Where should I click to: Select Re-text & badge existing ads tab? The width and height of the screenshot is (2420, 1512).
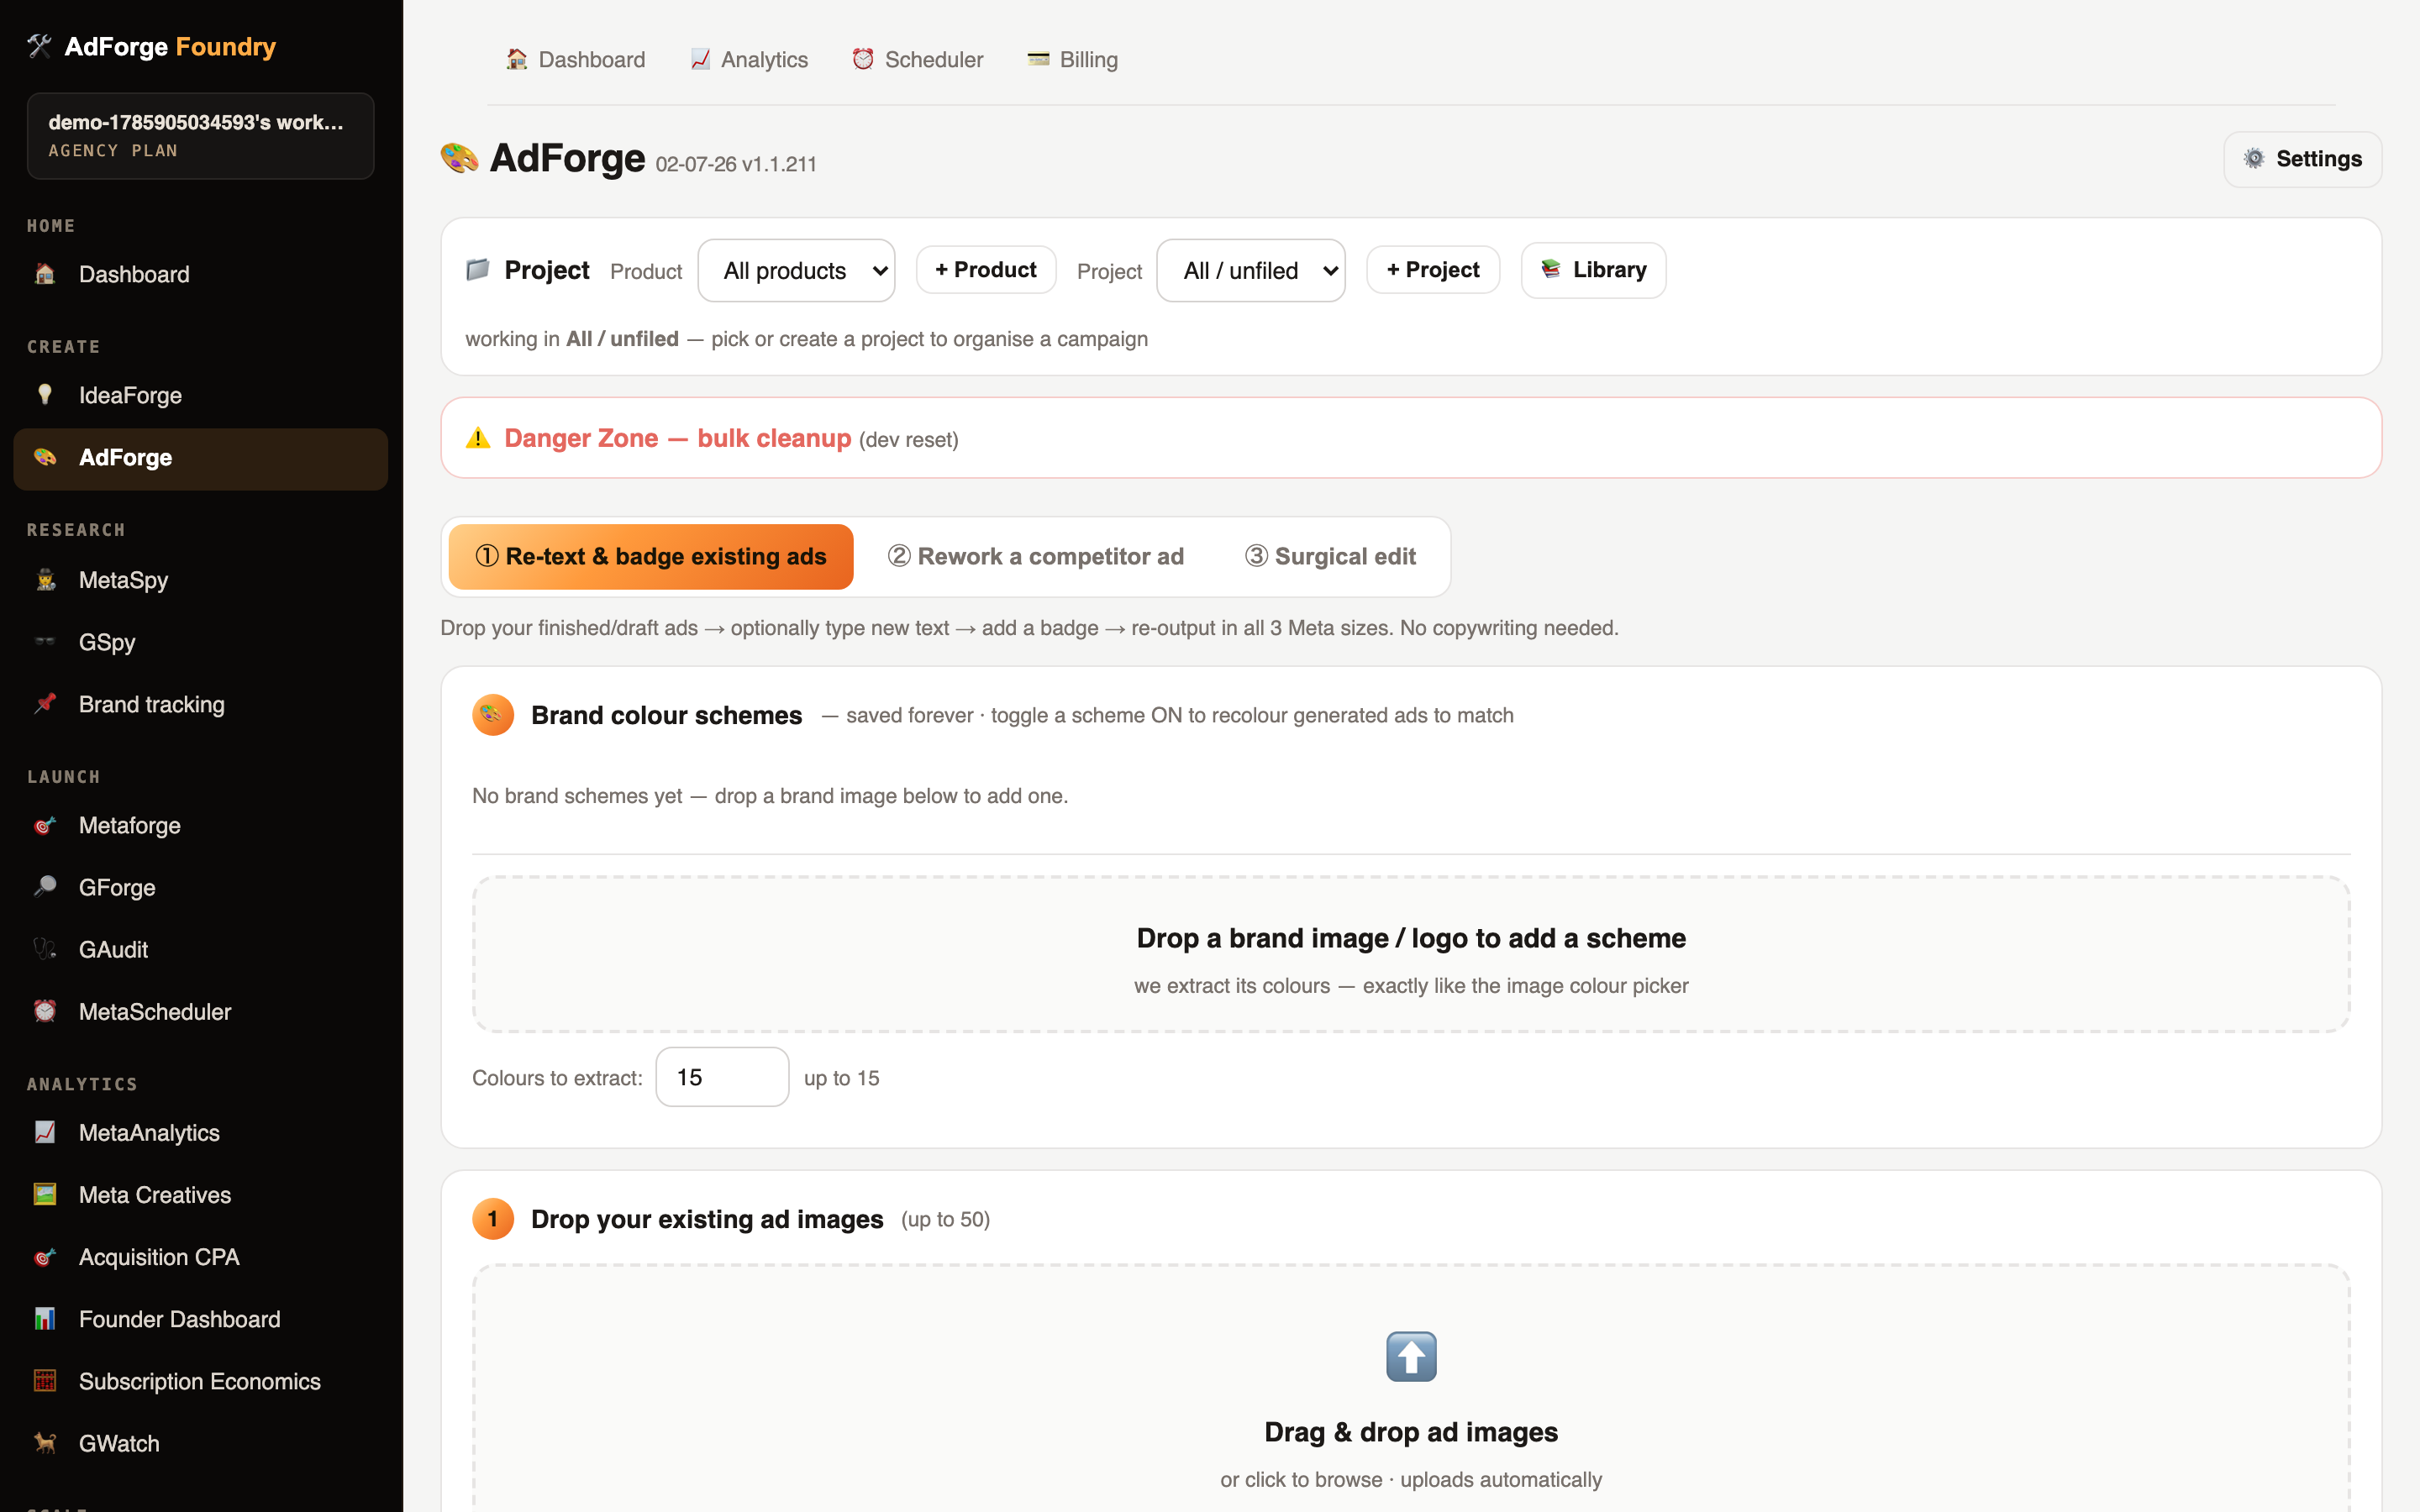[651, 556]
